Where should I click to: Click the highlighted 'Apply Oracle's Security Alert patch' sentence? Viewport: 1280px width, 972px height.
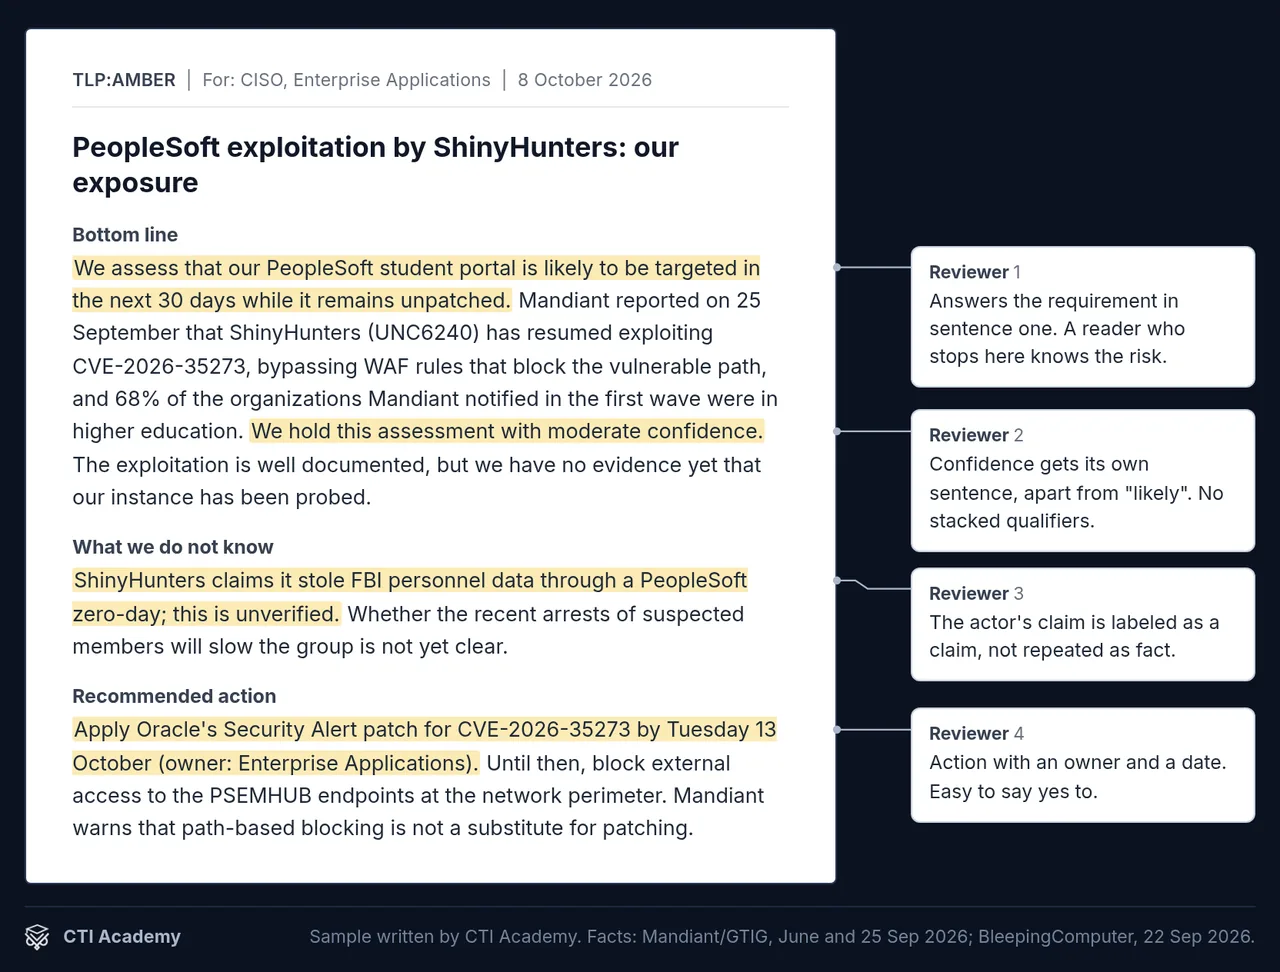coord(424,746)
